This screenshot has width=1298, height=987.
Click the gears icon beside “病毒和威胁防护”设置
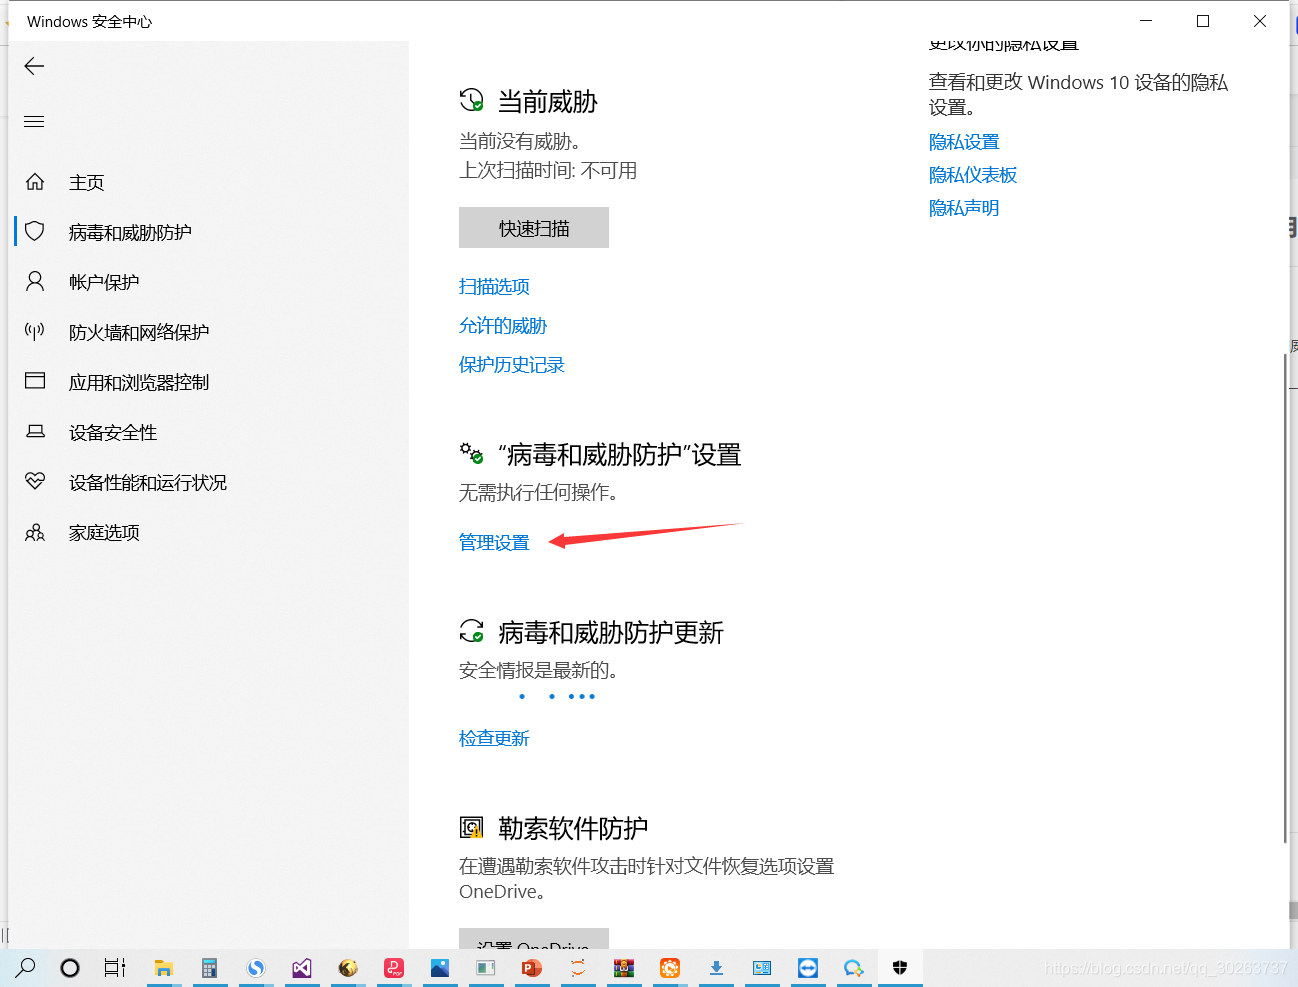point(471,453)
